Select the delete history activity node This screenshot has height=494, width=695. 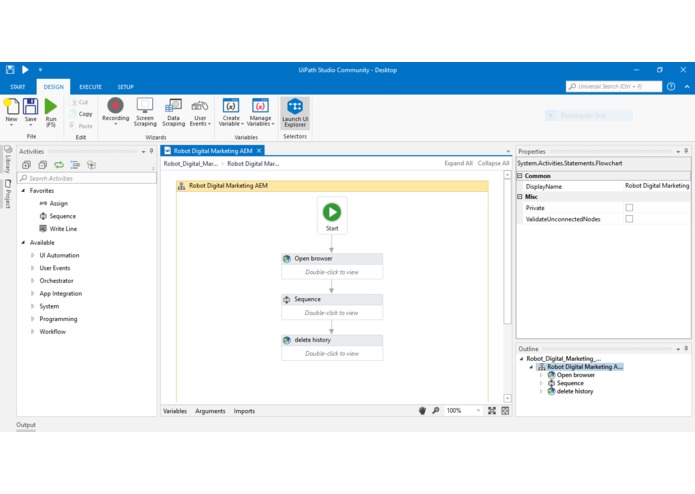click(332, 347)
